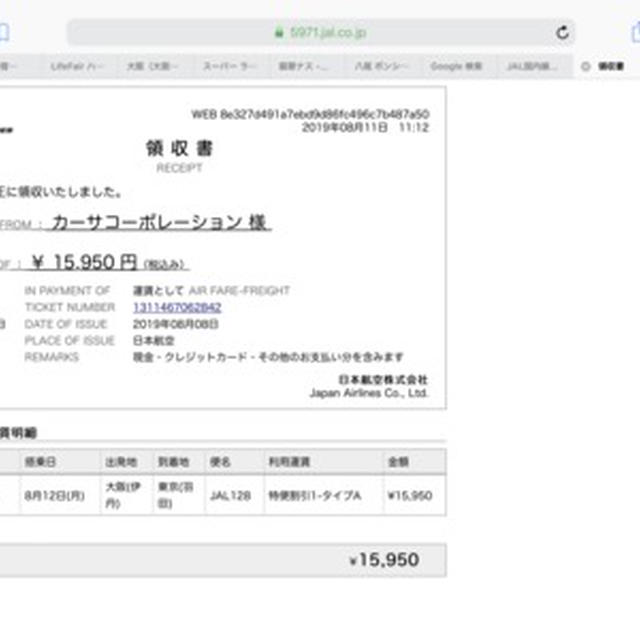Screen dimensions: 640x640
Task: Tap the share icon right of the address bar
Action: pyautogui.click(x=636, y=32)
